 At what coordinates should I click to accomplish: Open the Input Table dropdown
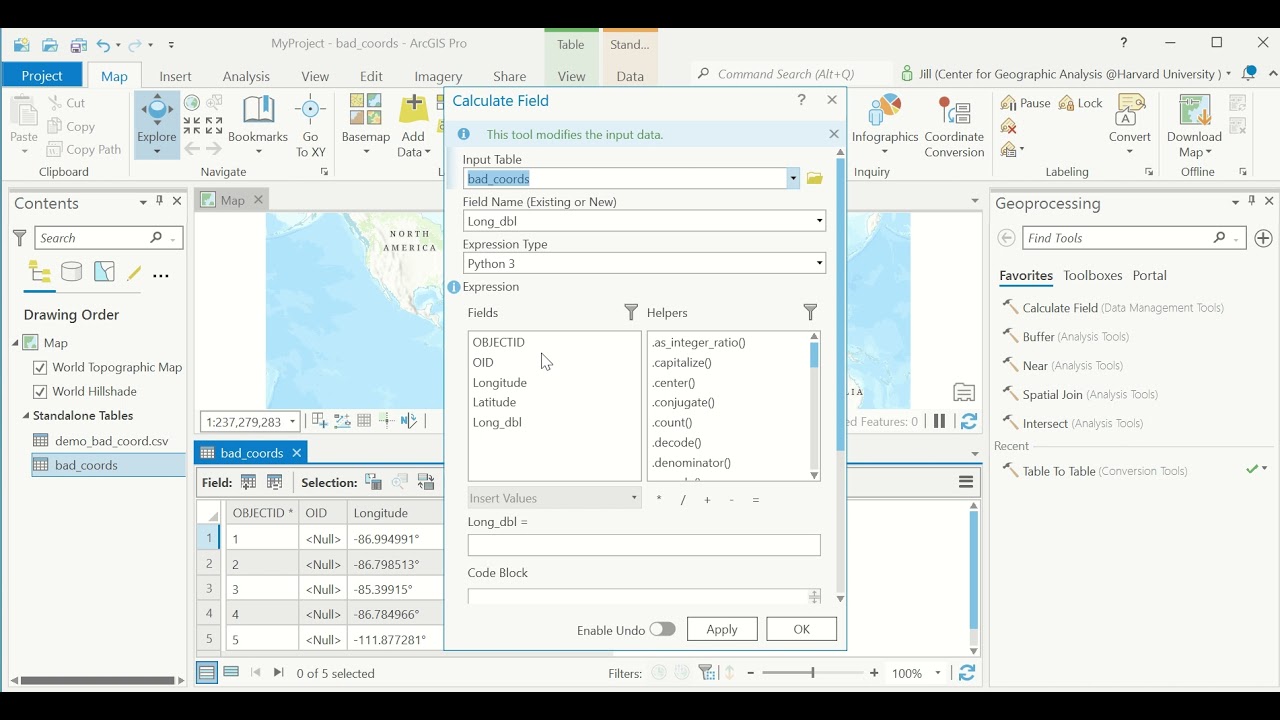[793, 178]
